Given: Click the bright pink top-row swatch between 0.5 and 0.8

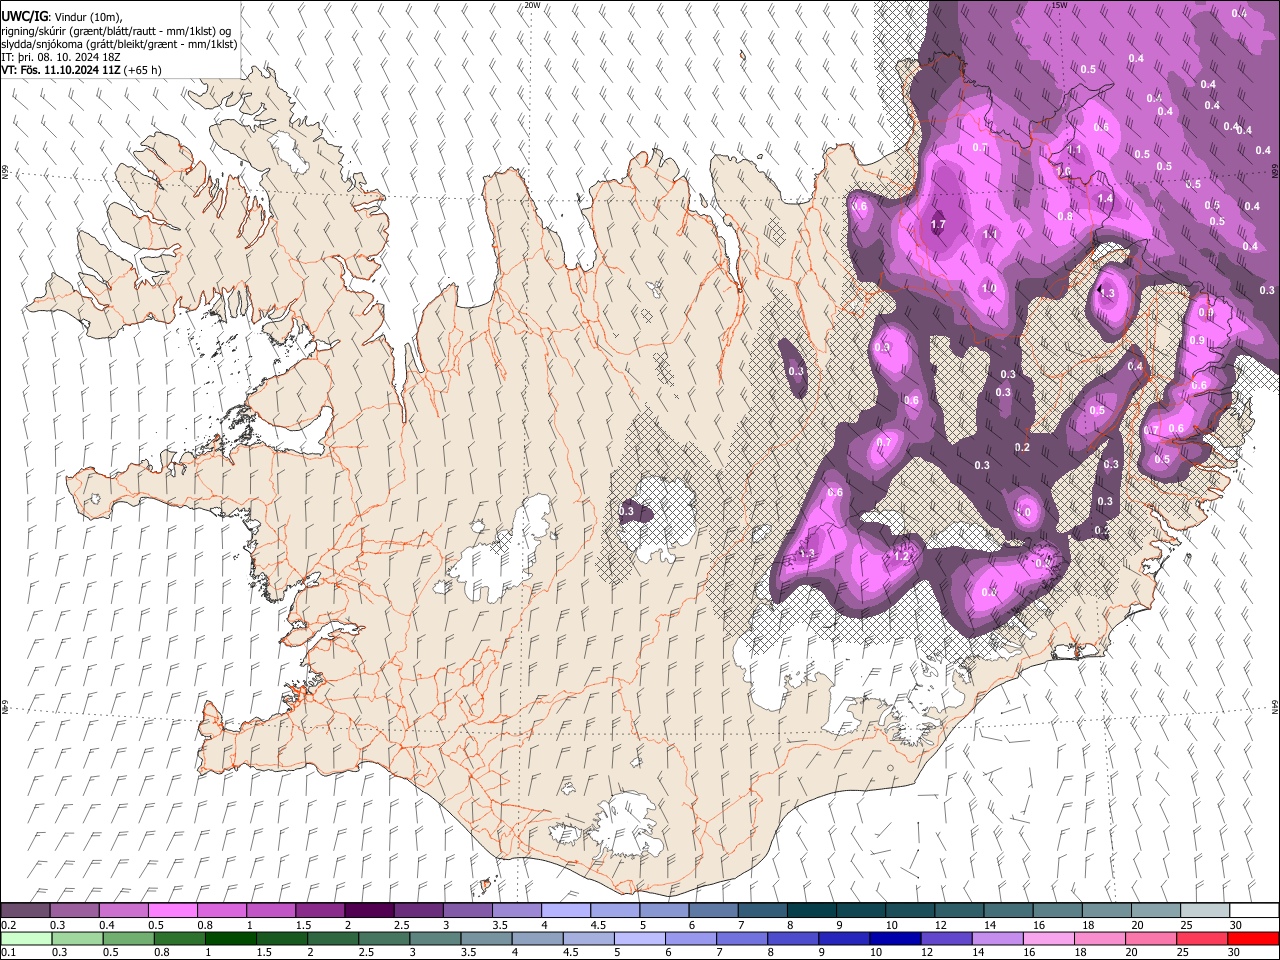Looking at the screenshot, I should point(172,911).
